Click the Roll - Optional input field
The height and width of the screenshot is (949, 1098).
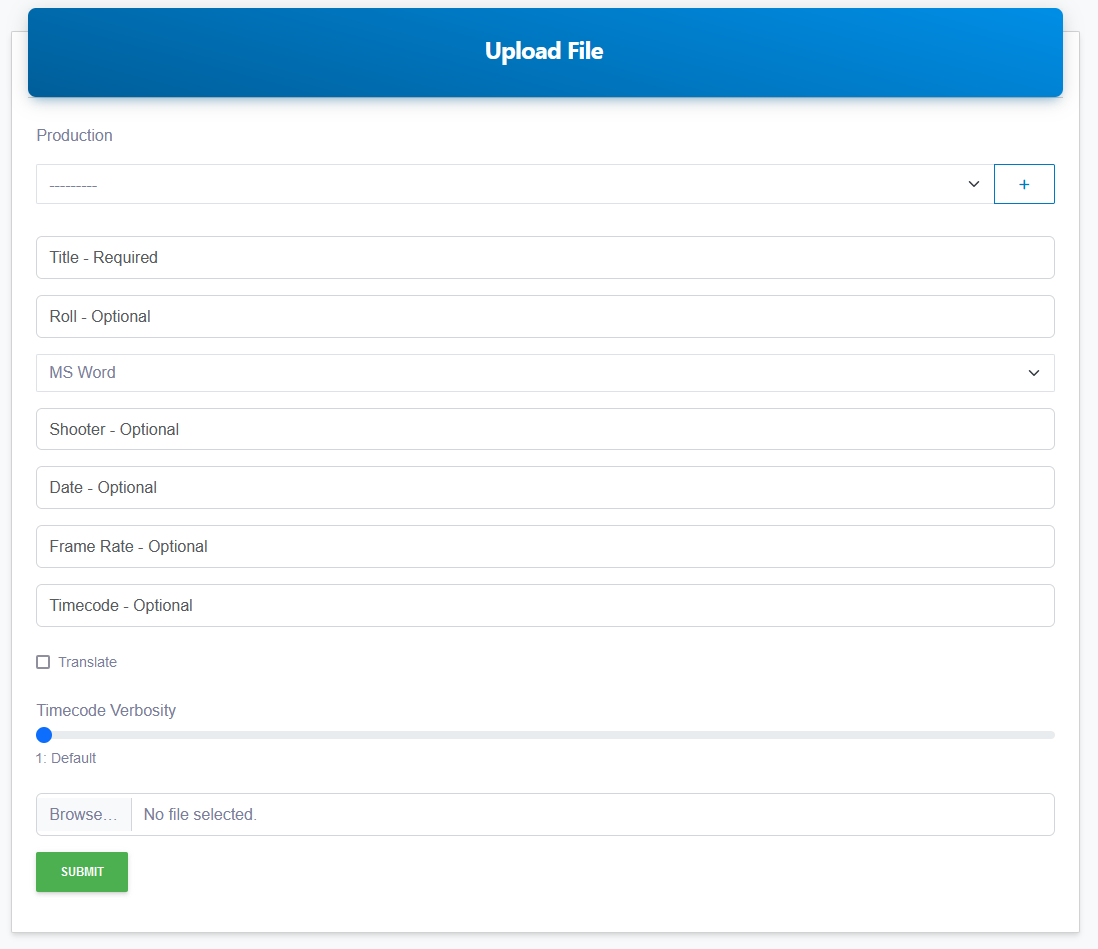pos(544,316)
